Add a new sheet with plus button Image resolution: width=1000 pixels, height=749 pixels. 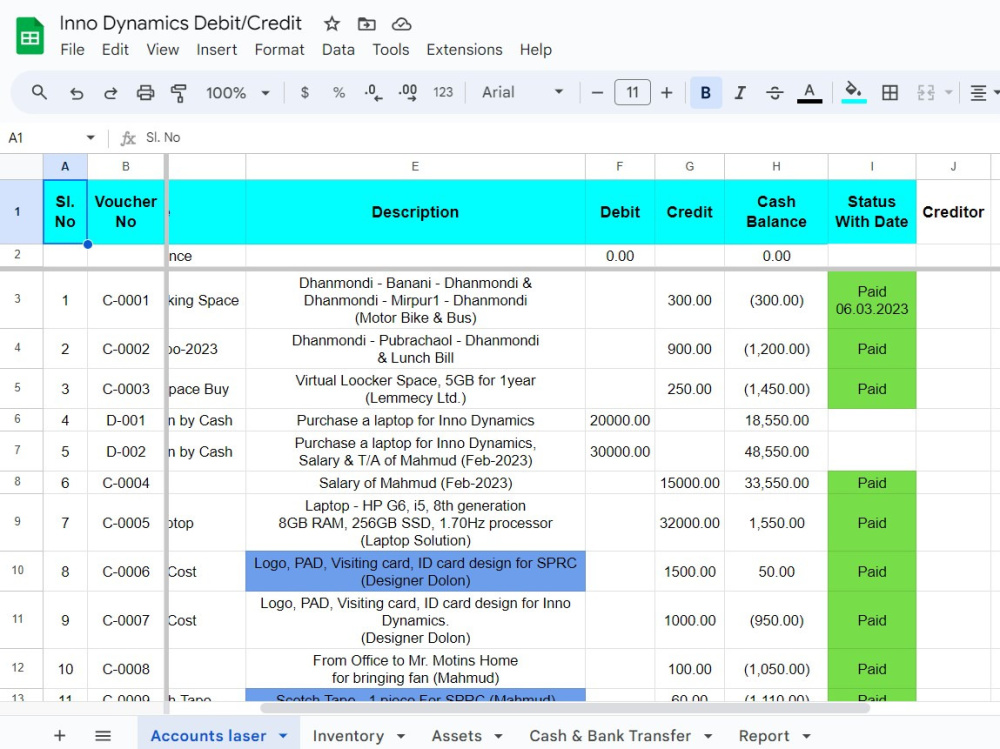click(59, 736)
